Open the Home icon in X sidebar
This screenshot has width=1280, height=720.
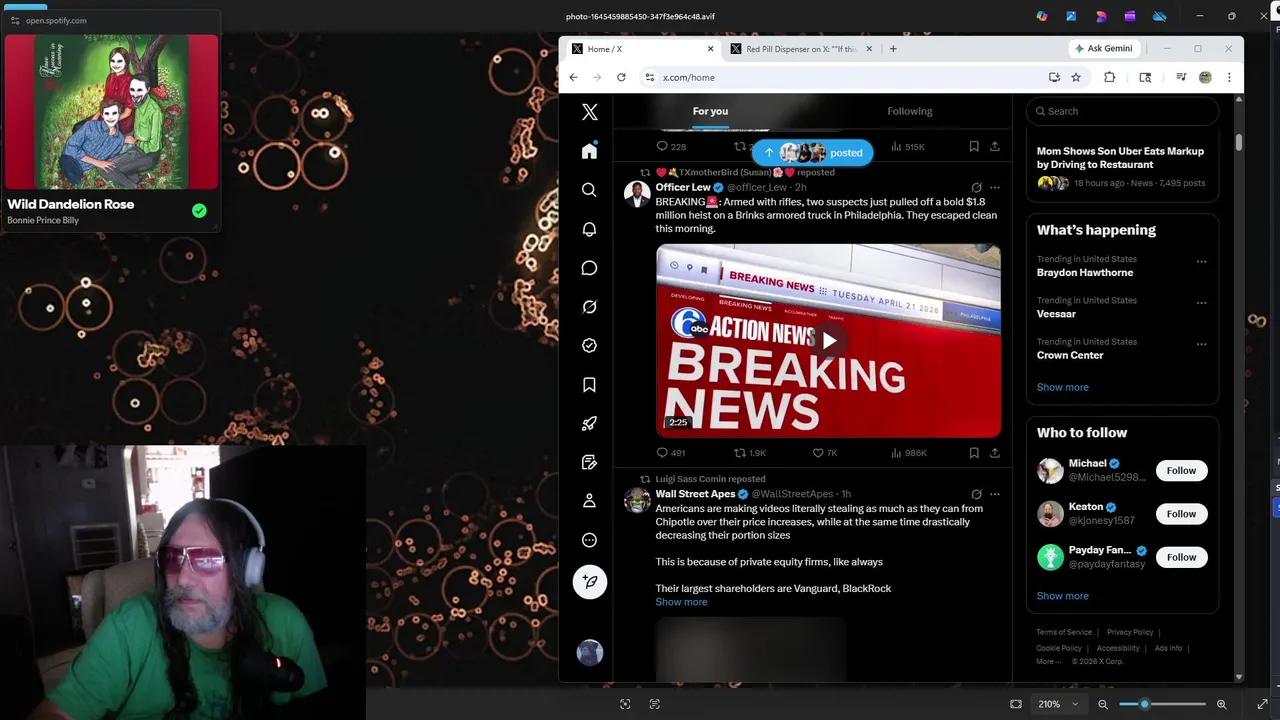click(589, 151)
